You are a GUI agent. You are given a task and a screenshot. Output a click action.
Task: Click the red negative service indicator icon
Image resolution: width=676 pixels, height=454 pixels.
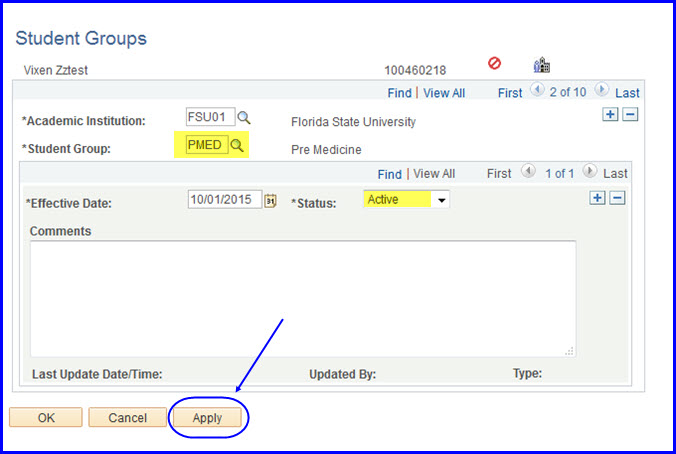494,64
